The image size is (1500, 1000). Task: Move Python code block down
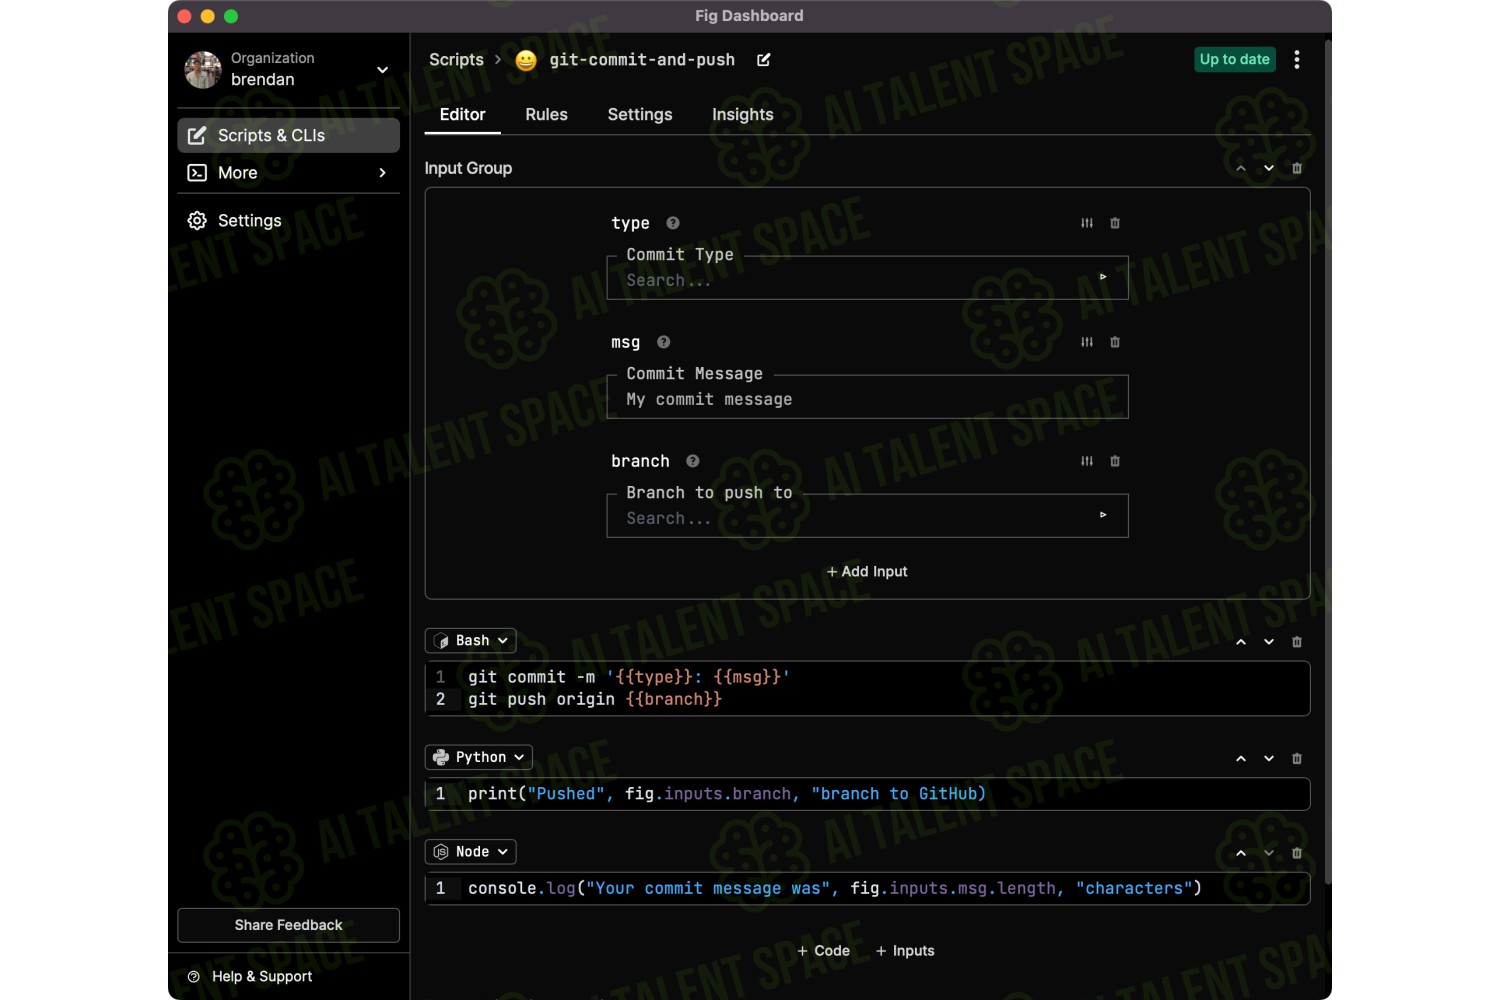(x=1269, y=759)
